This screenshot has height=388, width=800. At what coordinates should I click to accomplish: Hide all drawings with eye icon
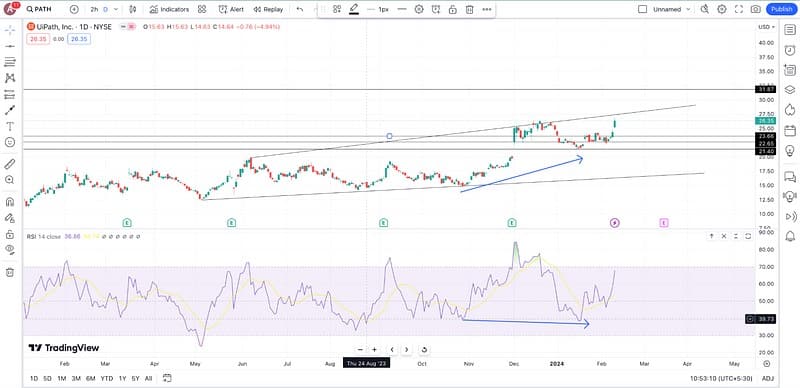click(10, 250)
